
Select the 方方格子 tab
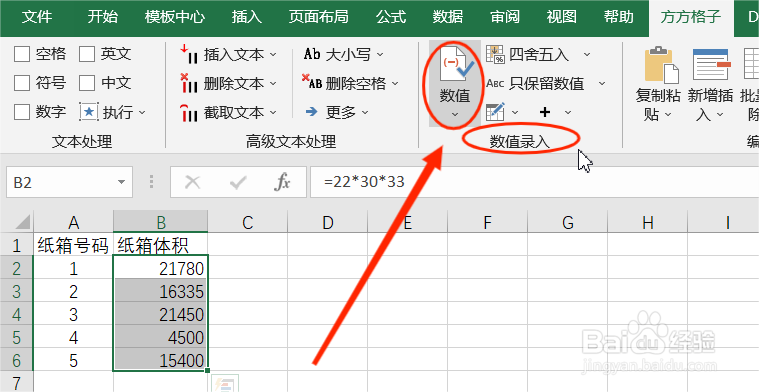click(691, 17)
